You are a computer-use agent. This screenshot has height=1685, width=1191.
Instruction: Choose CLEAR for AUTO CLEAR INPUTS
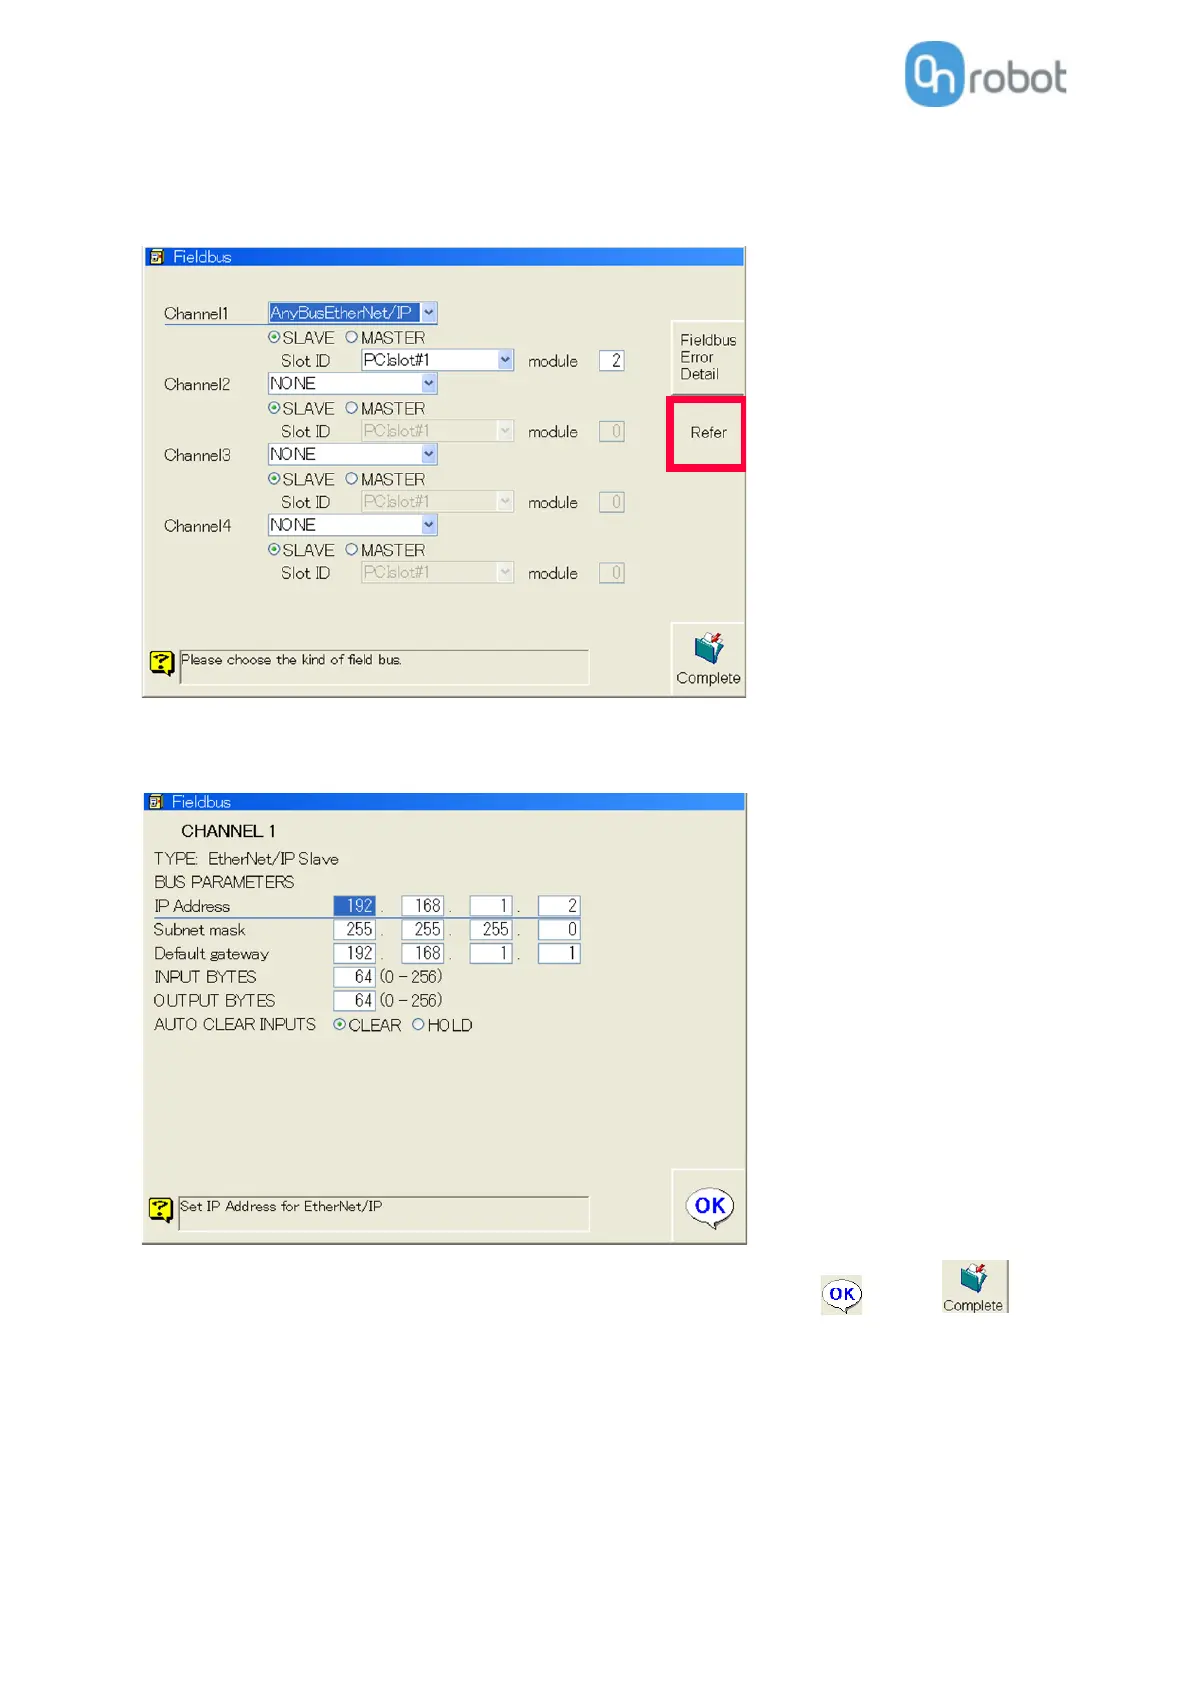pyautogui.click(x=340, y=1025)
